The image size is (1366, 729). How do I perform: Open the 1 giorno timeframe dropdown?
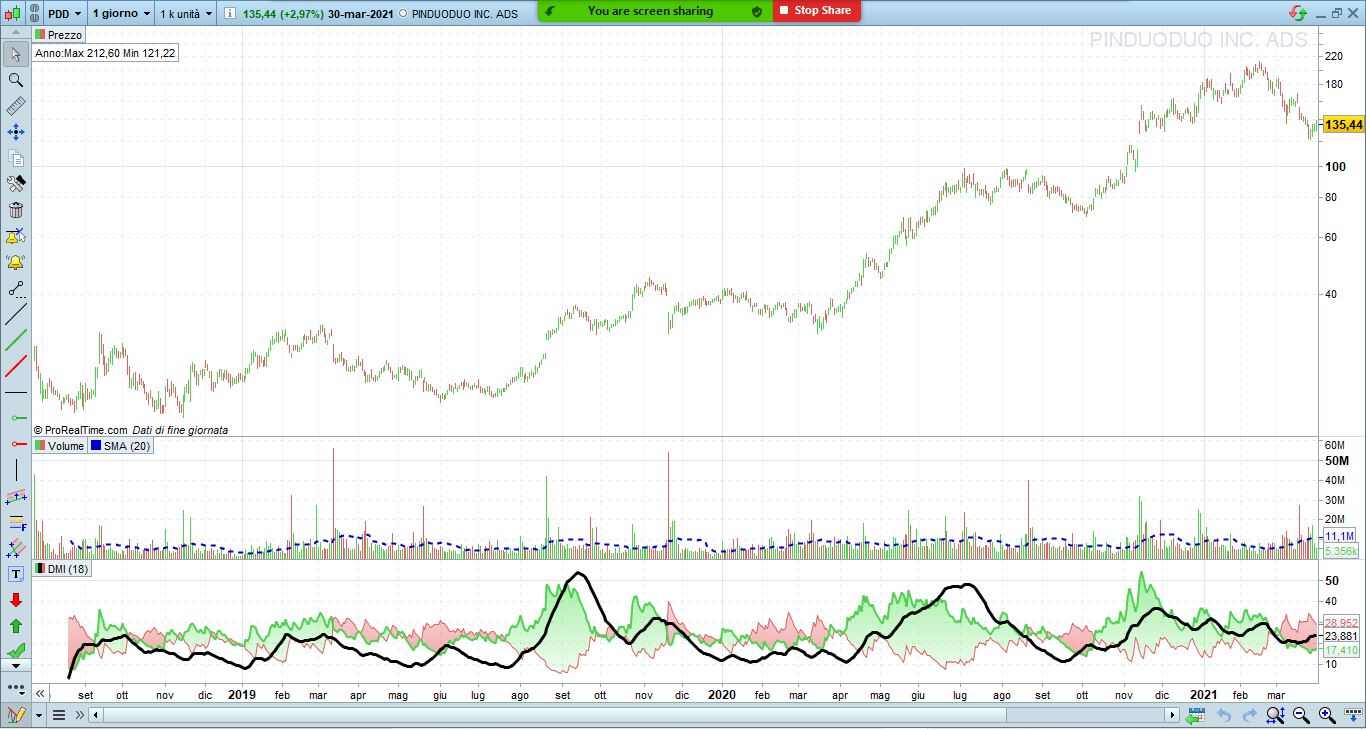(121, 13)
